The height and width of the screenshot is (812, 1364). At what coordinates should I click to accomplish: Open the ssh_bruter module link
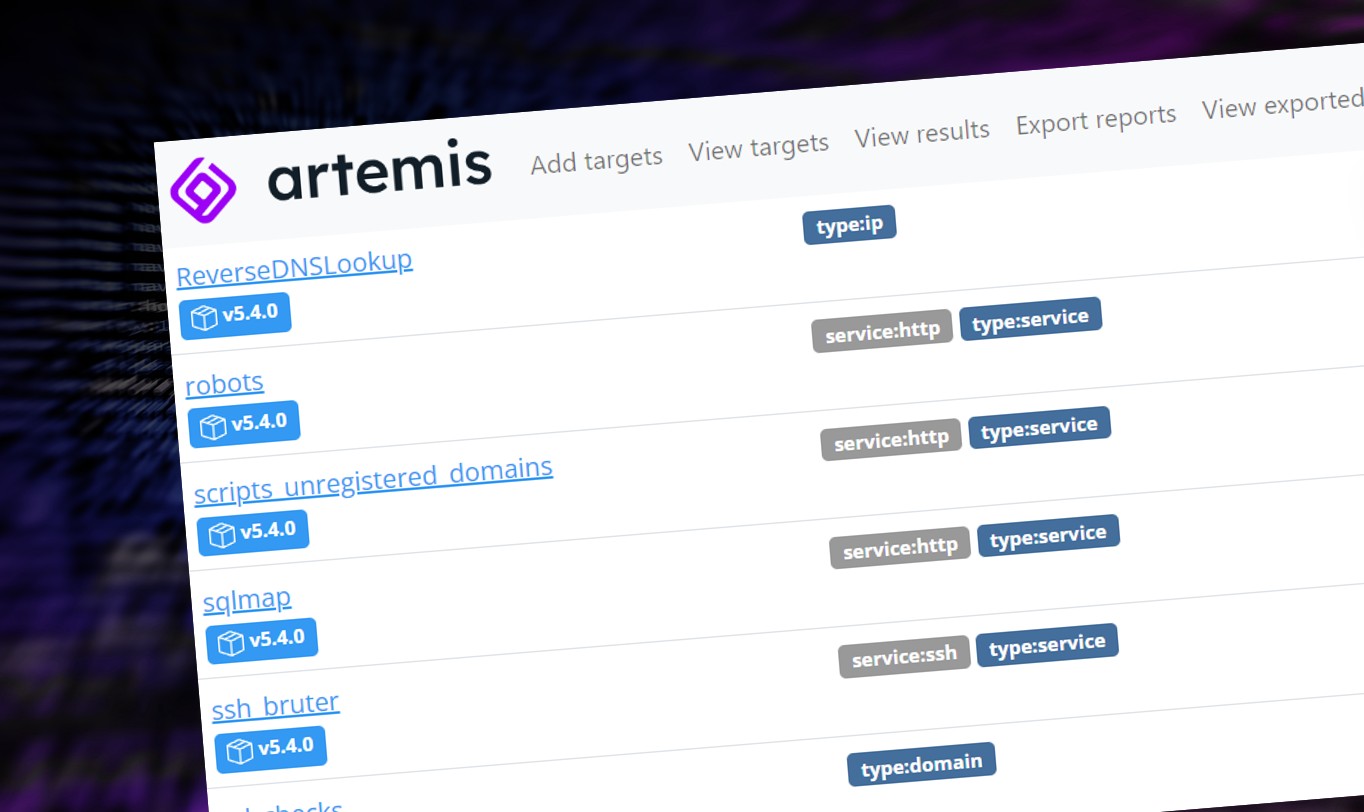(276, 706)
